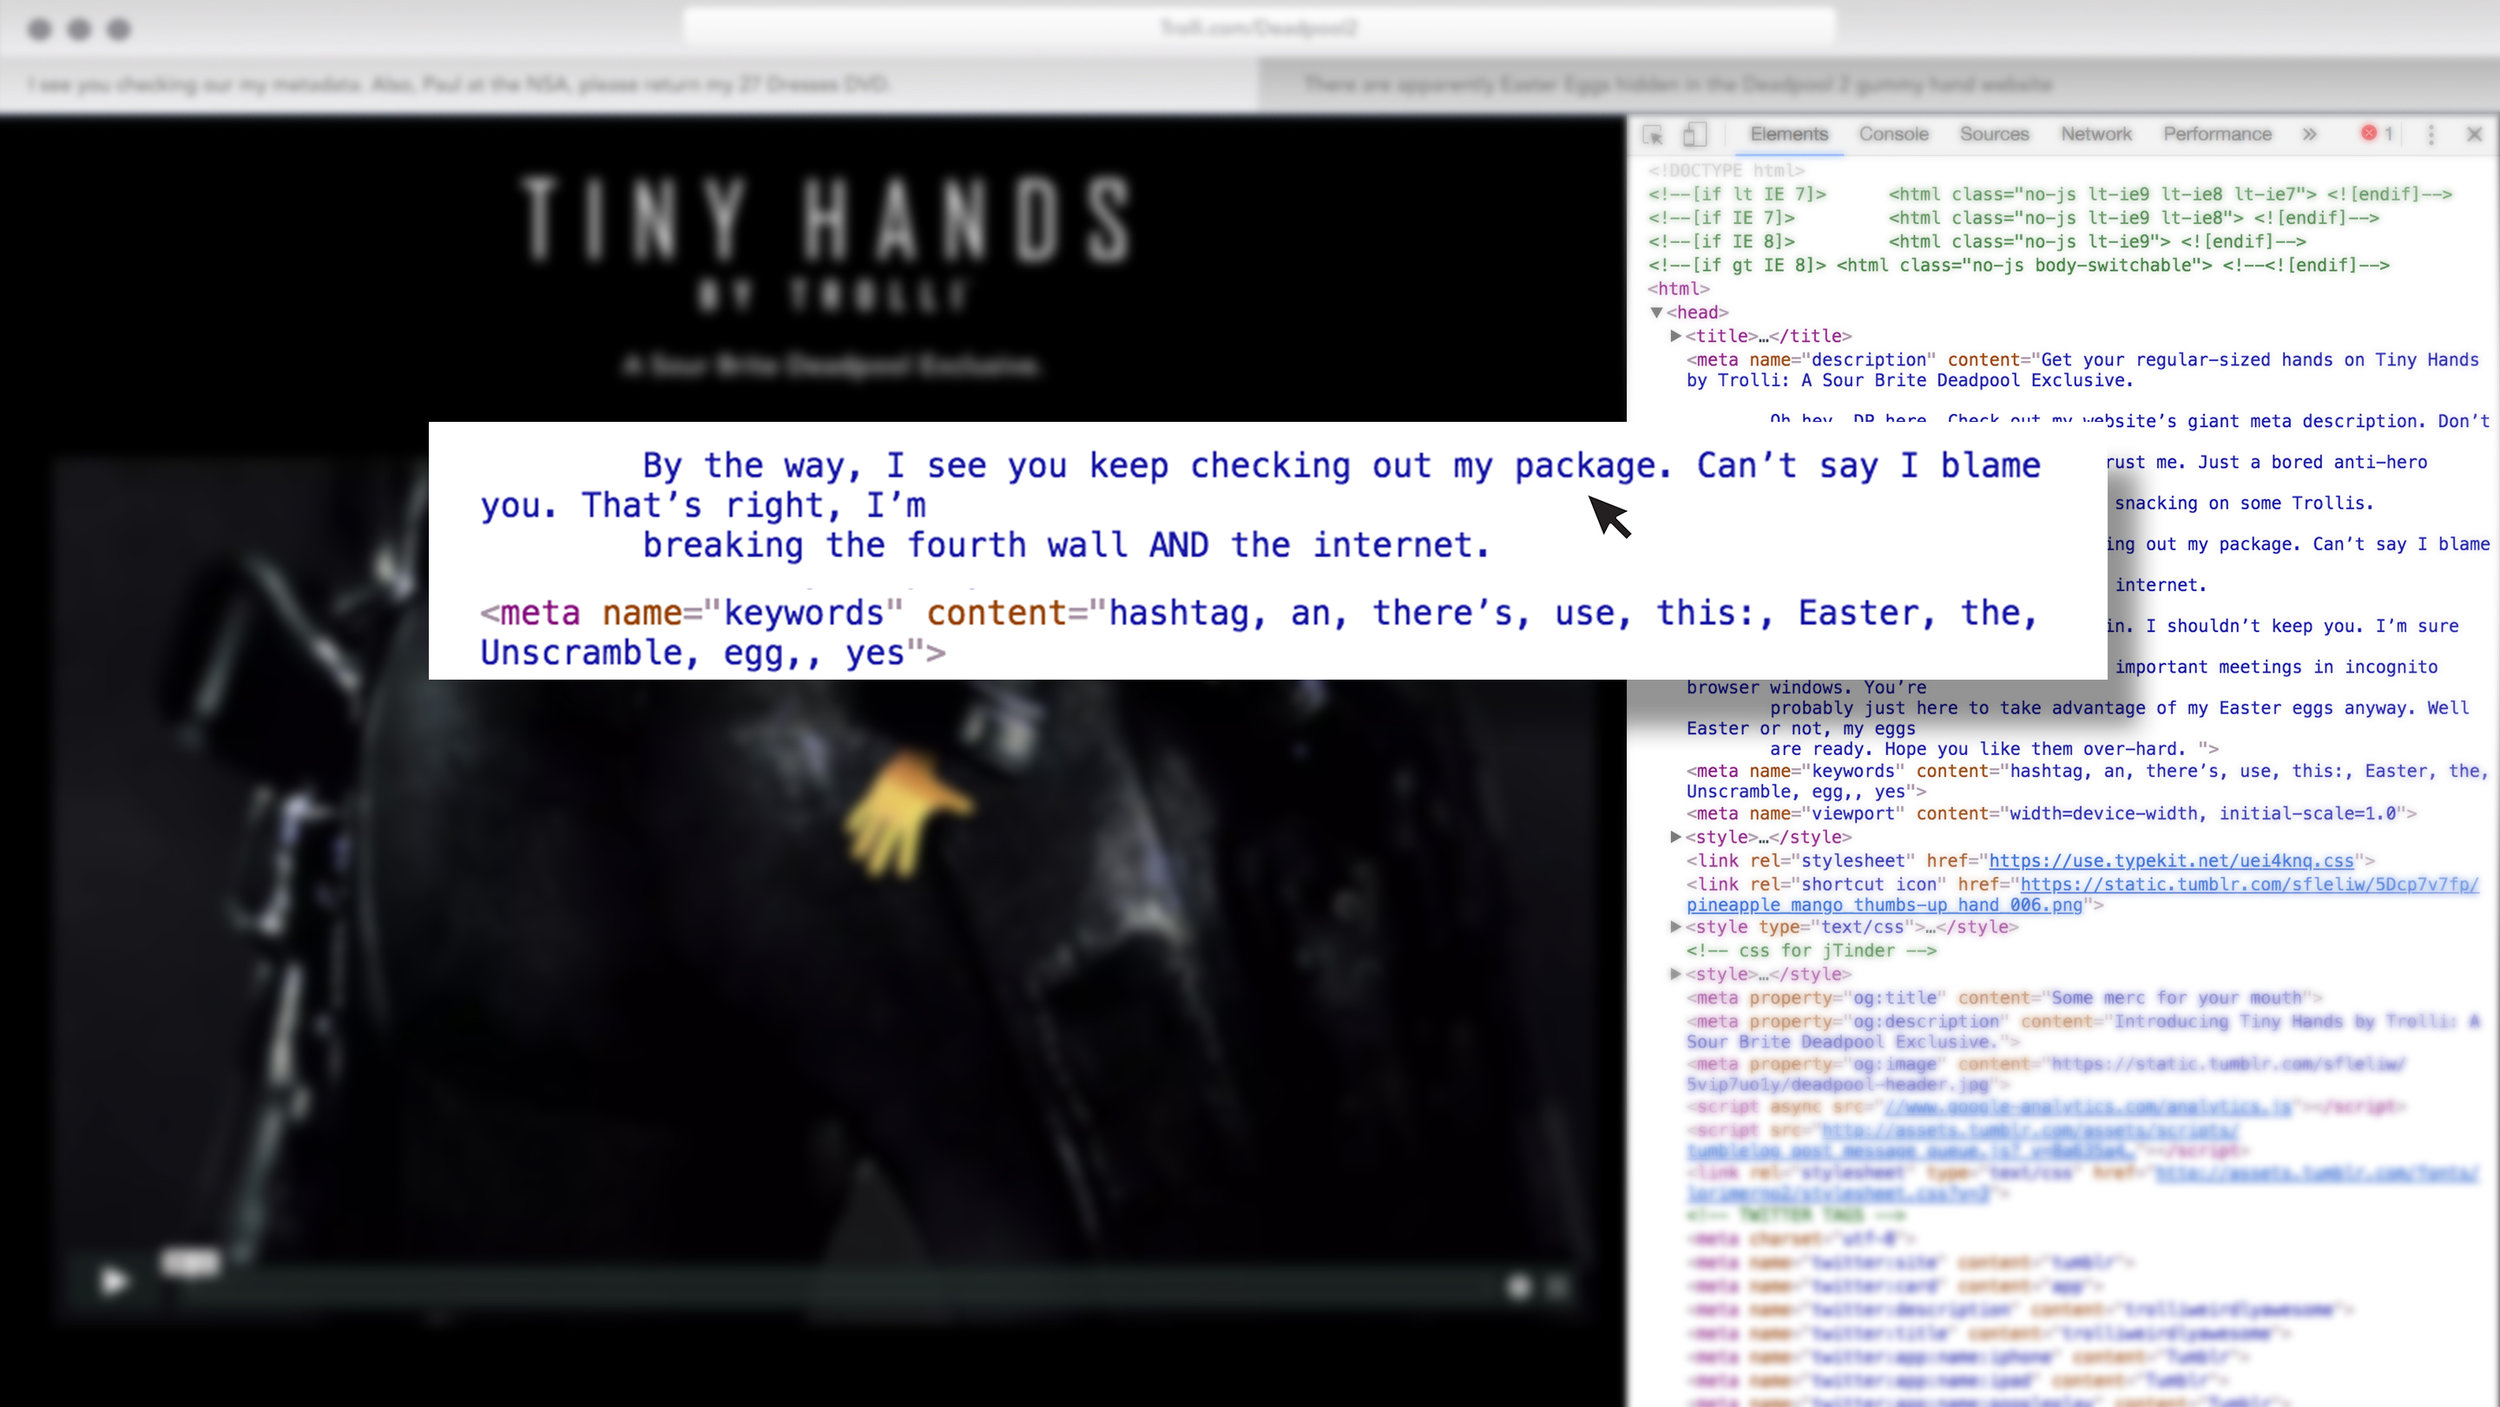Viewport: 2500px width, 1407px height.
Task: Expand the title element node
Action: [1676, 336]
